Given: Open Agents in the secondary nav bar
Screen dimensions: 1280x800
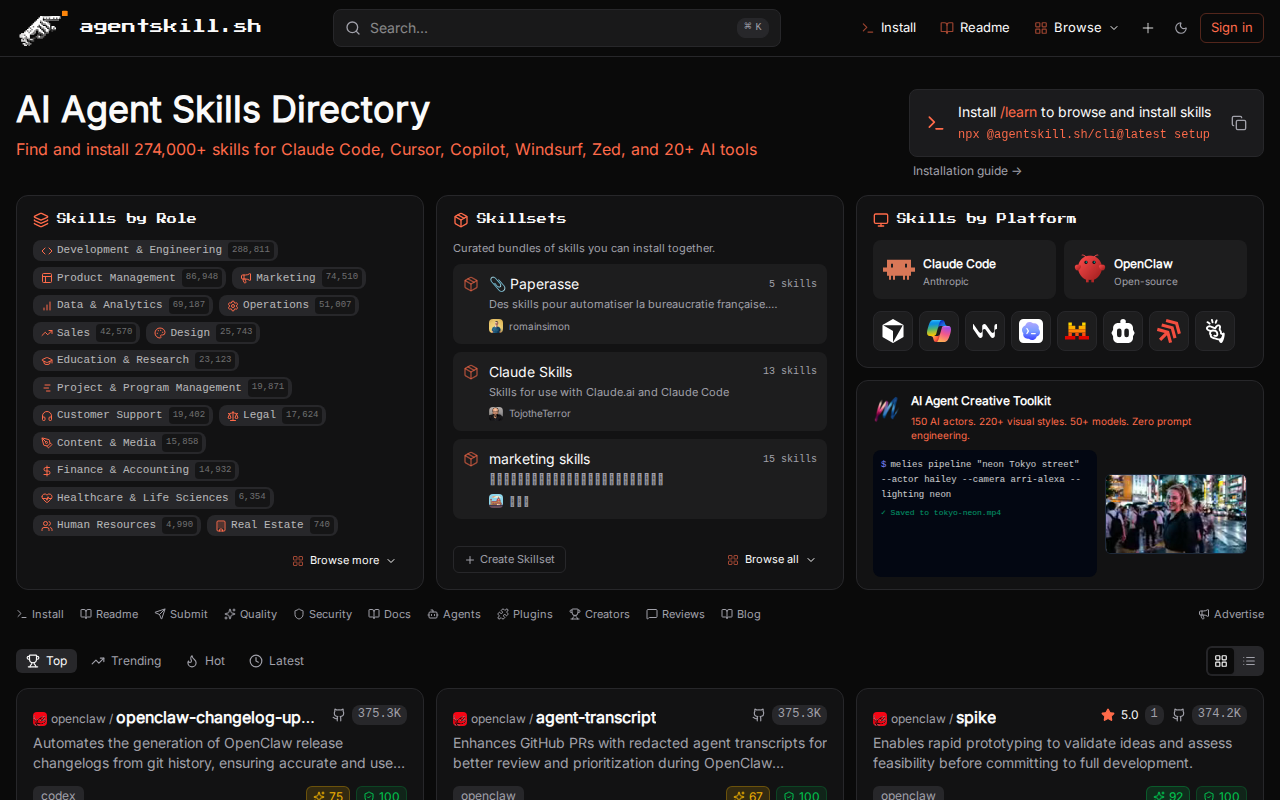Looking at the screenshot, I should (x=454, y=614).
